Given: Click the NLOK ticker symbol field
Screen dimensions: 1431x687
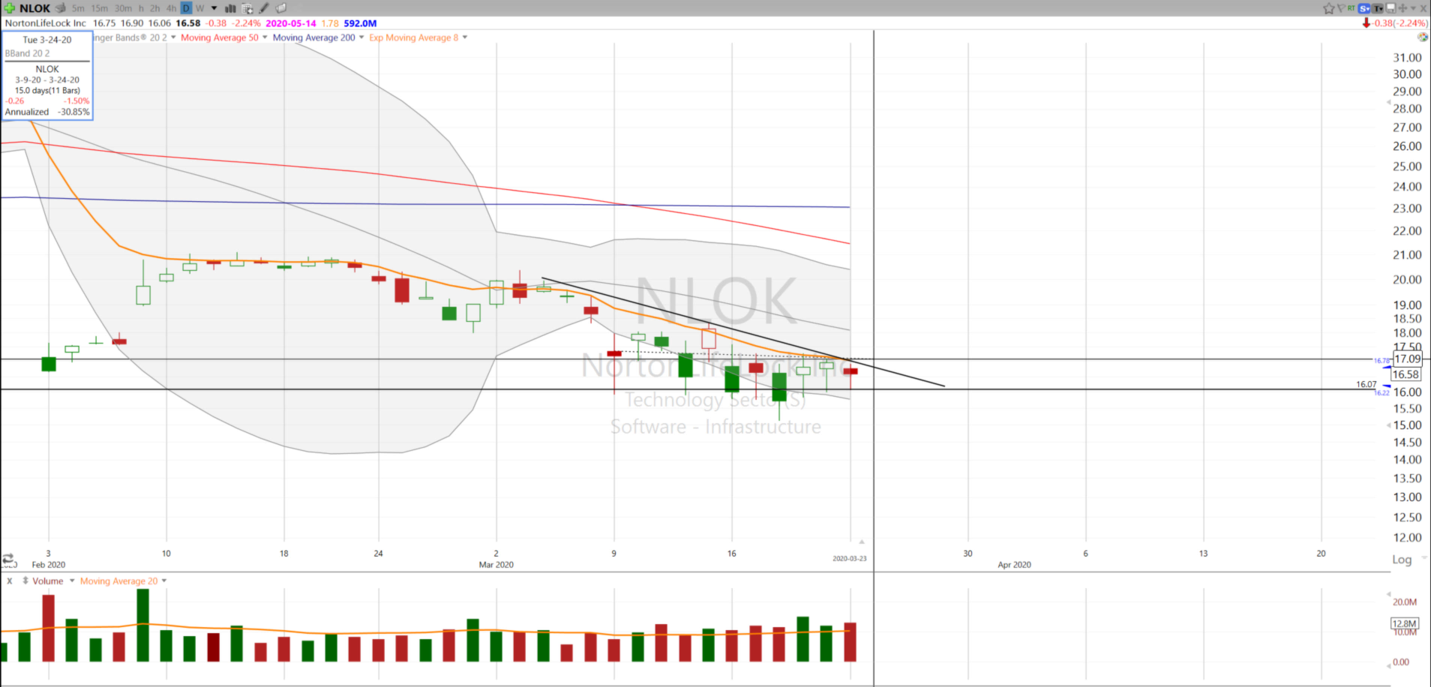Looking at the screenshot, I should click(34, 8).
